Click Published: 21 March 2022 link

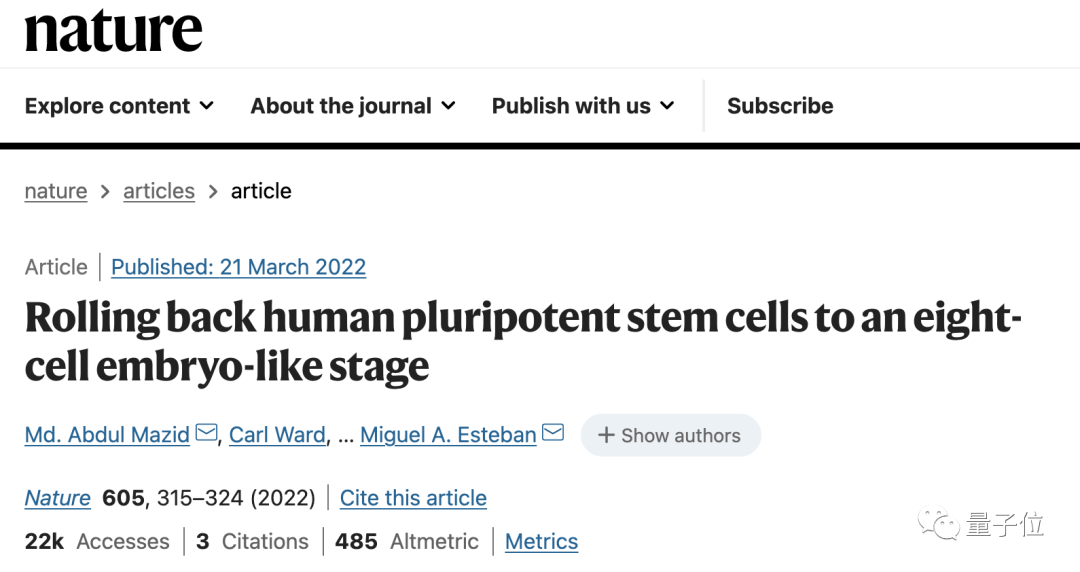(238, 267)
